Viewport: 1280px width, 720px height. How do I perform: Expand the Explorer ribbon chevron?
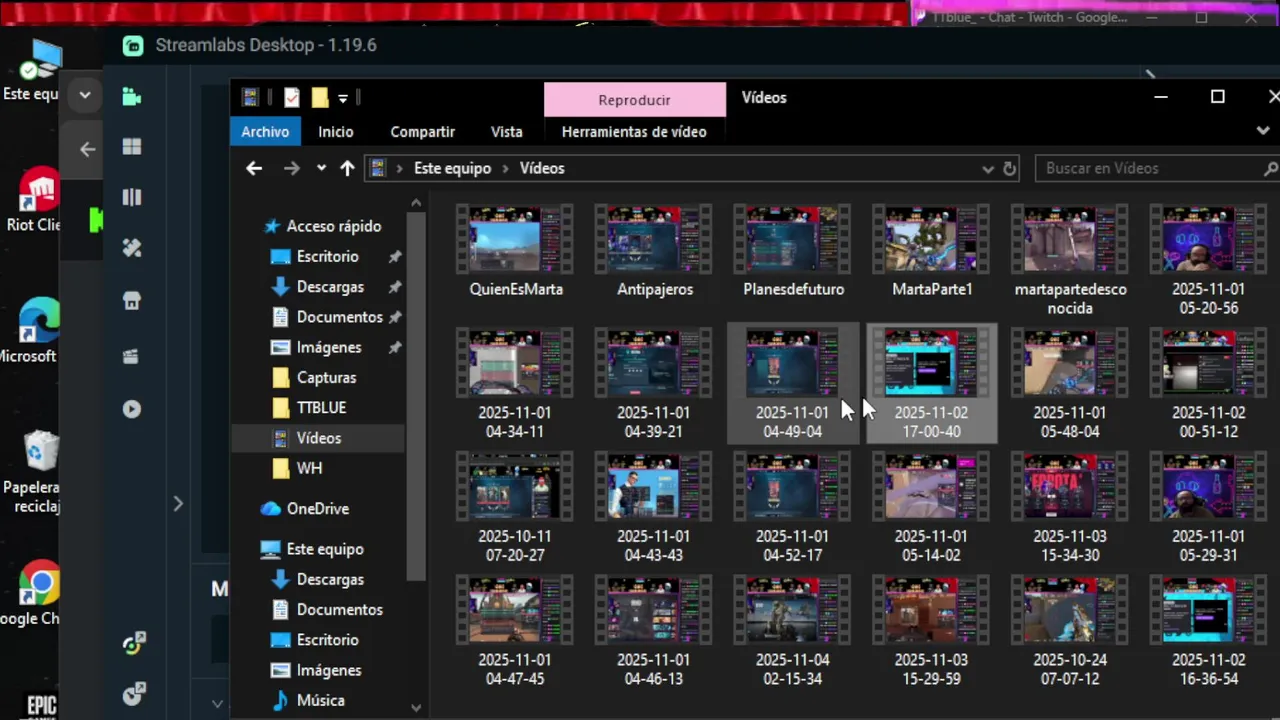1263,131
